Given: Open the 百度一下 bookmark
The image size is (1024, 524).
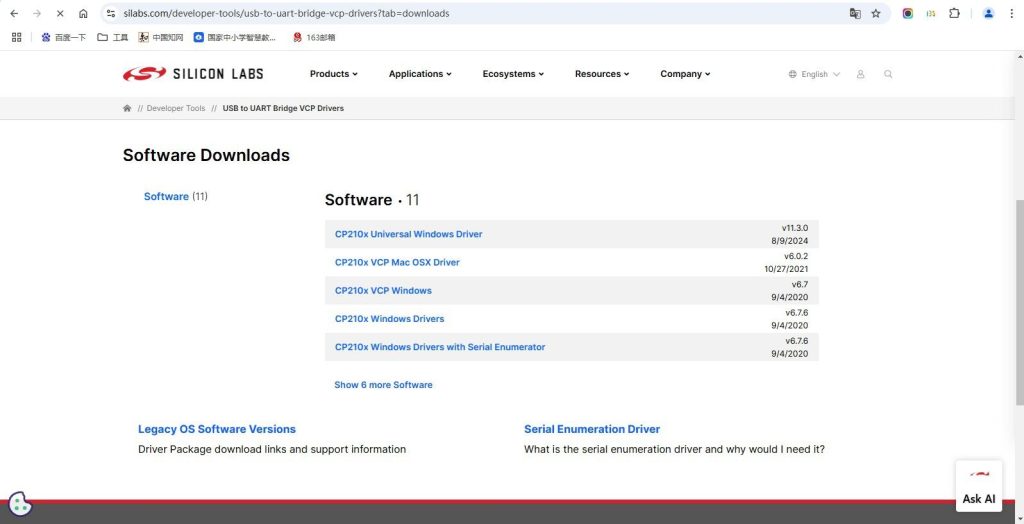Looking at the screenshot, I should coord(63,37).
